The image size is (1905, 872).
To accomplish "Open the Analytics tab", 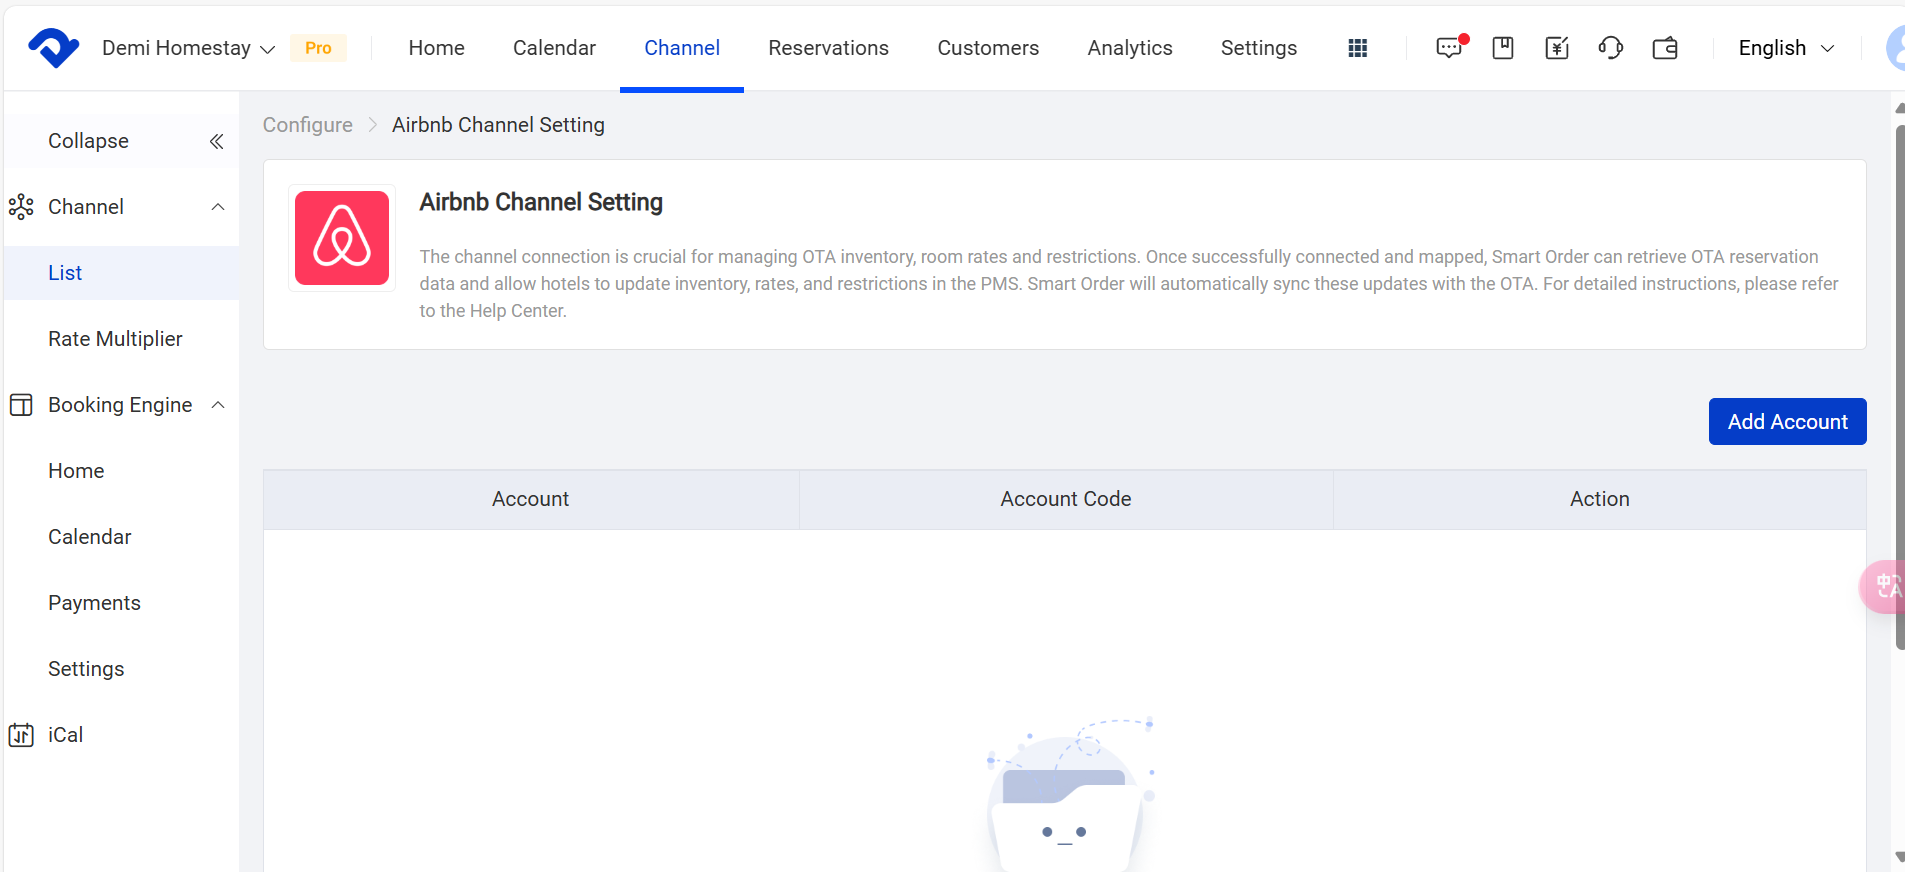I will 1130,48.
